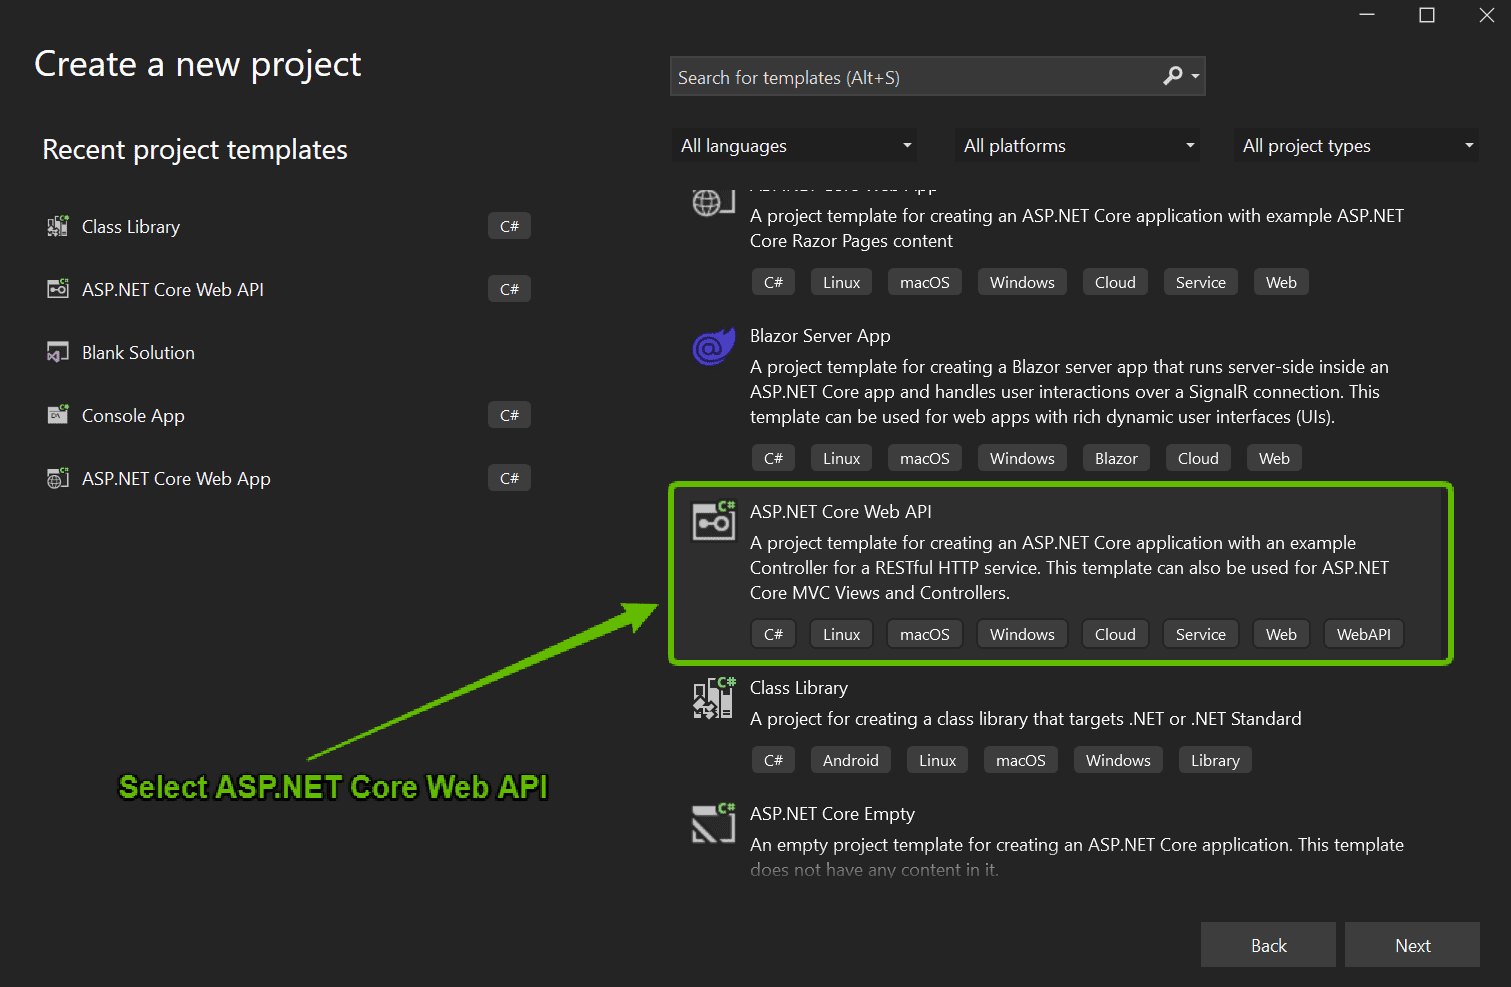Click the Blank Solution icon in recent templates
Screen dimensions: 1511x987
pos(58,352)
